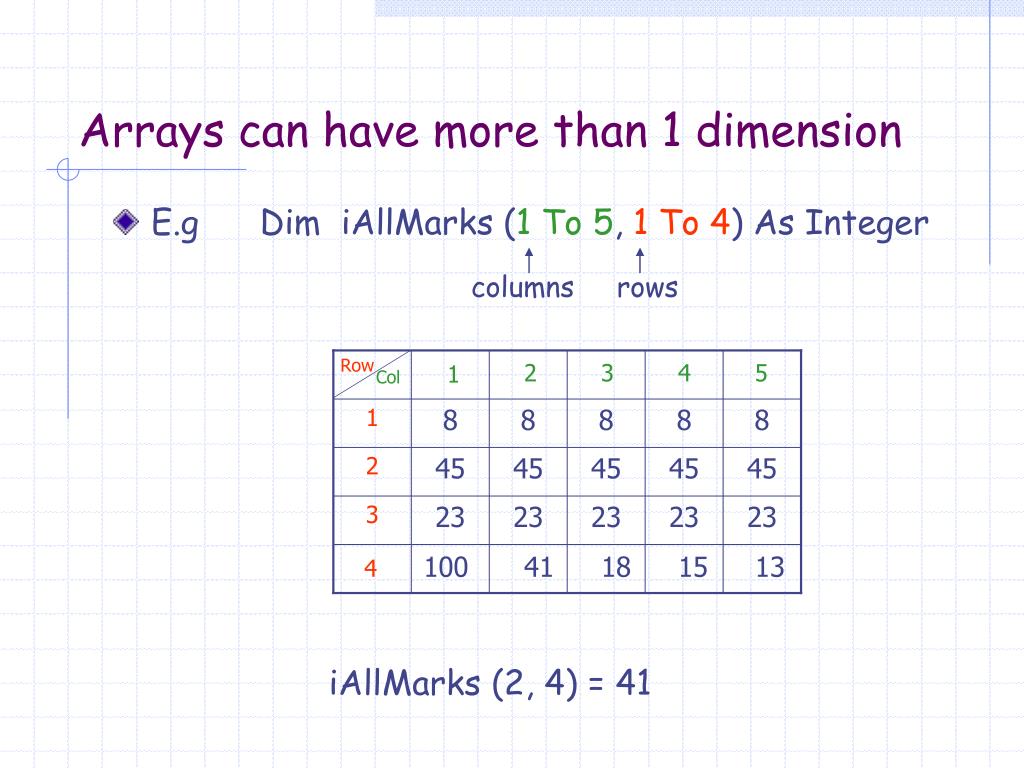The height and width of the screenshot is (768, 1024).
Task: Select green column header 2
Action: pos(530,374)
